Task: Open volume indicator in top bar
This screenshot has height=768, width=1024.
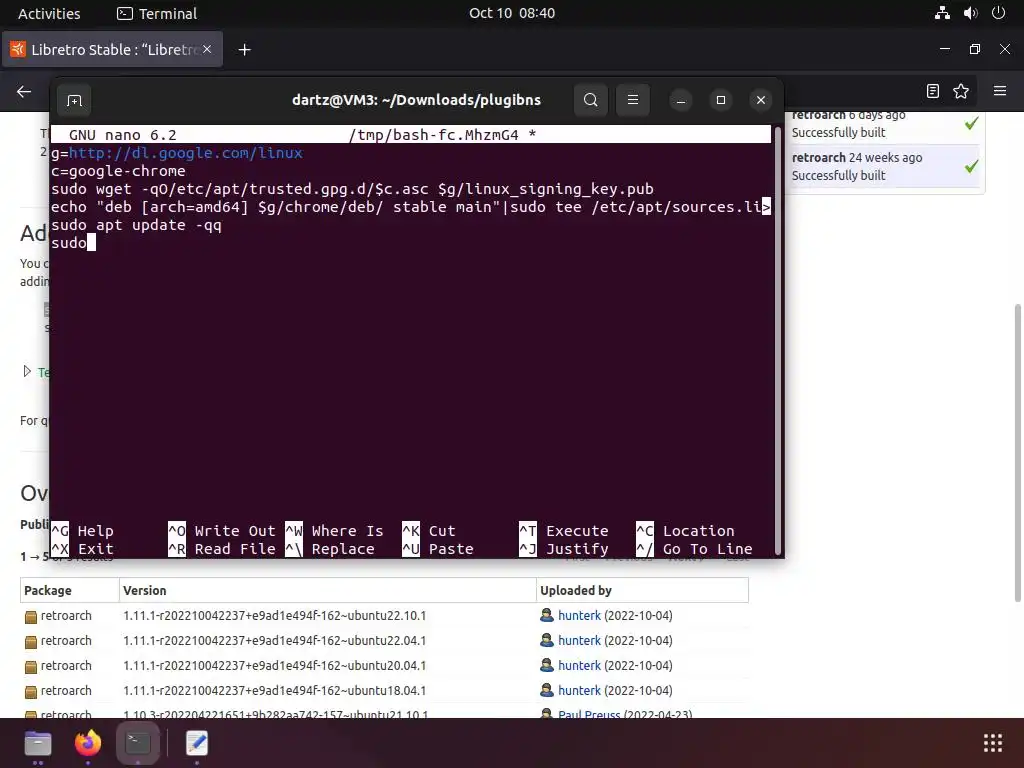Action: click(970, 13)
